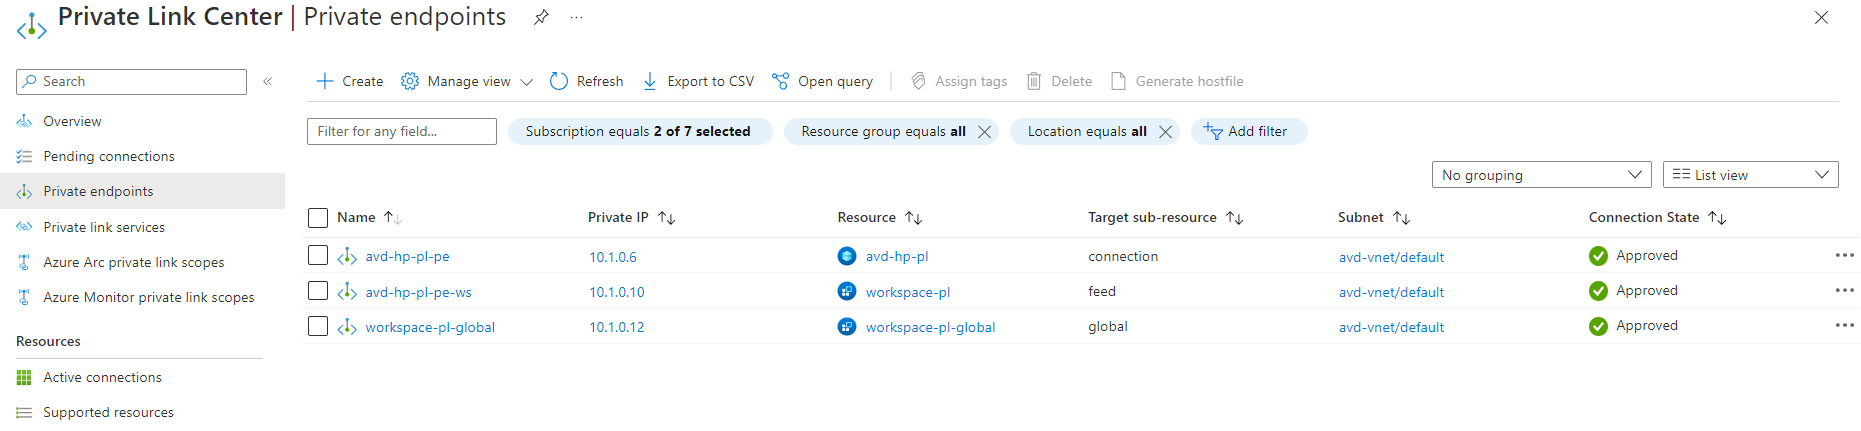This screenshot has width=1861, height=431.
Task: Refresh the private endpoints list
Action: click(587, 81)
